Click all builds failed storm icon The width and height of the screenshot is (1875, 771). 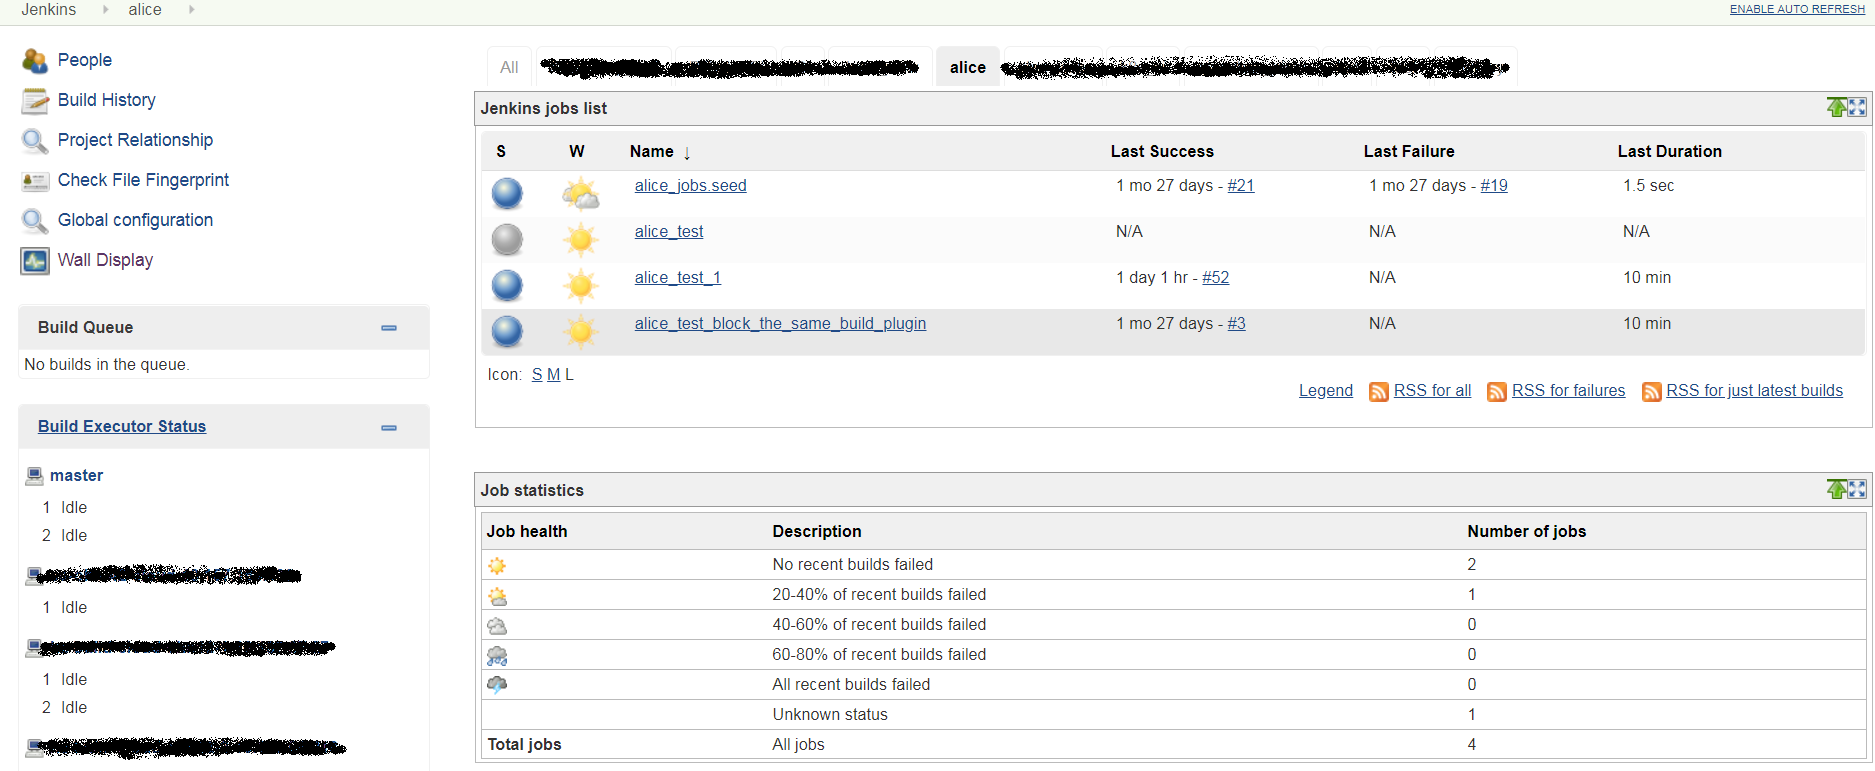tap(497, 685)
